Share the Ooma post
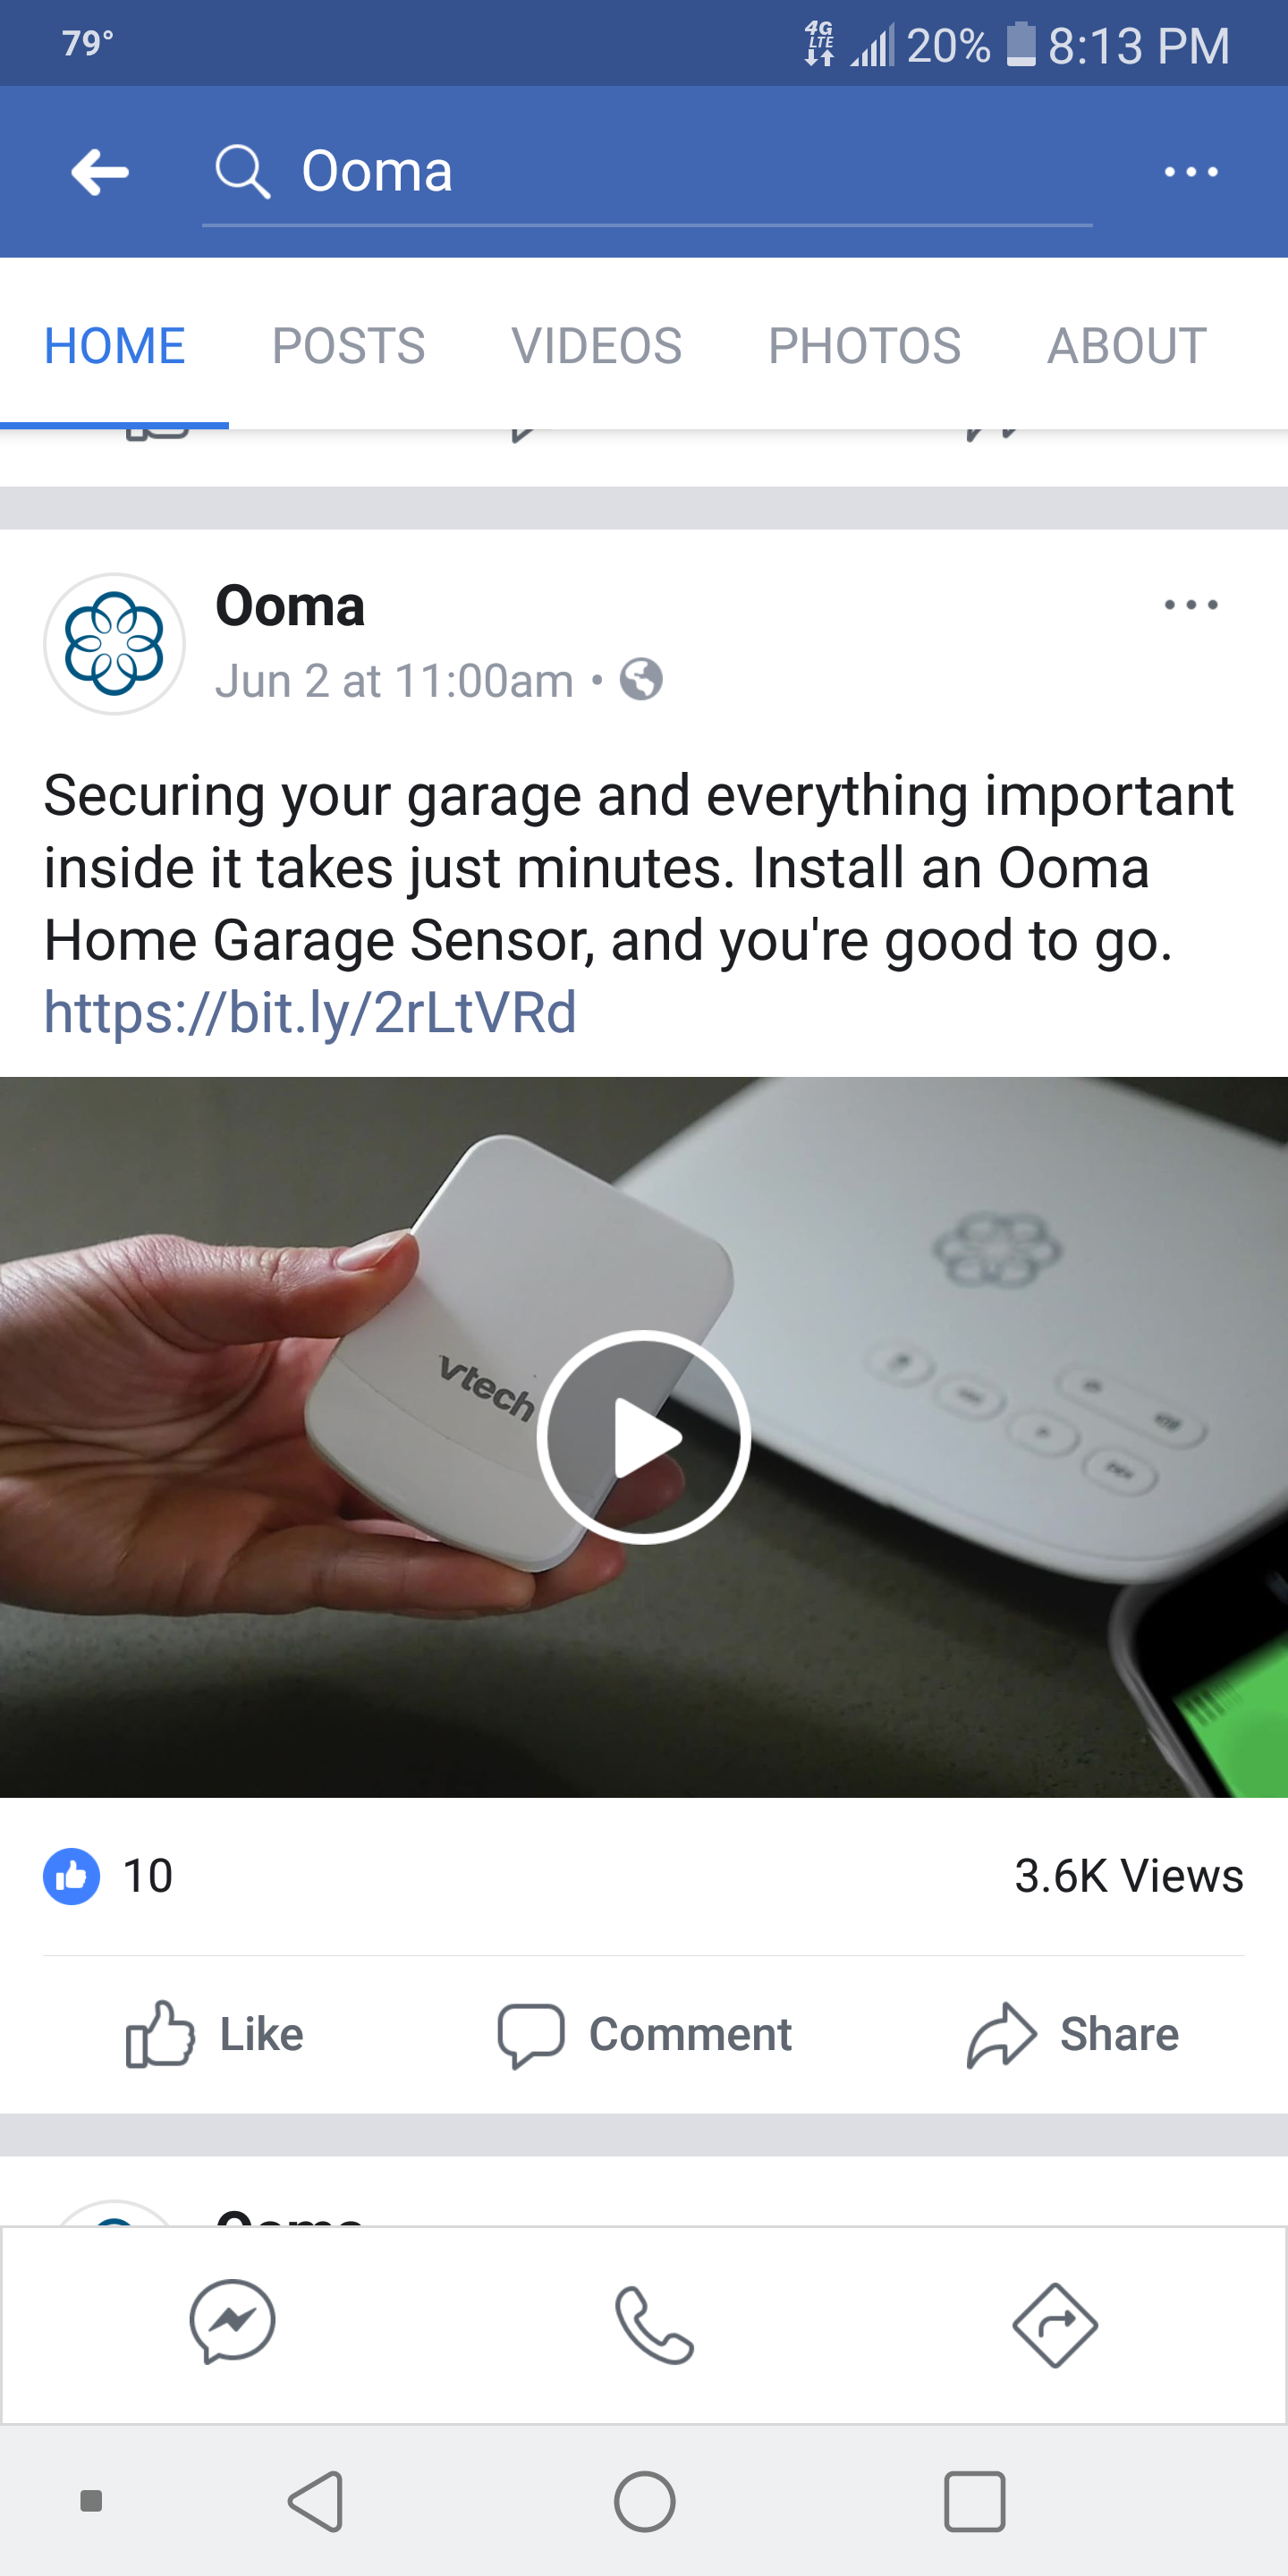This screenshot has width=1288, height=2576. point(1072,2034)
